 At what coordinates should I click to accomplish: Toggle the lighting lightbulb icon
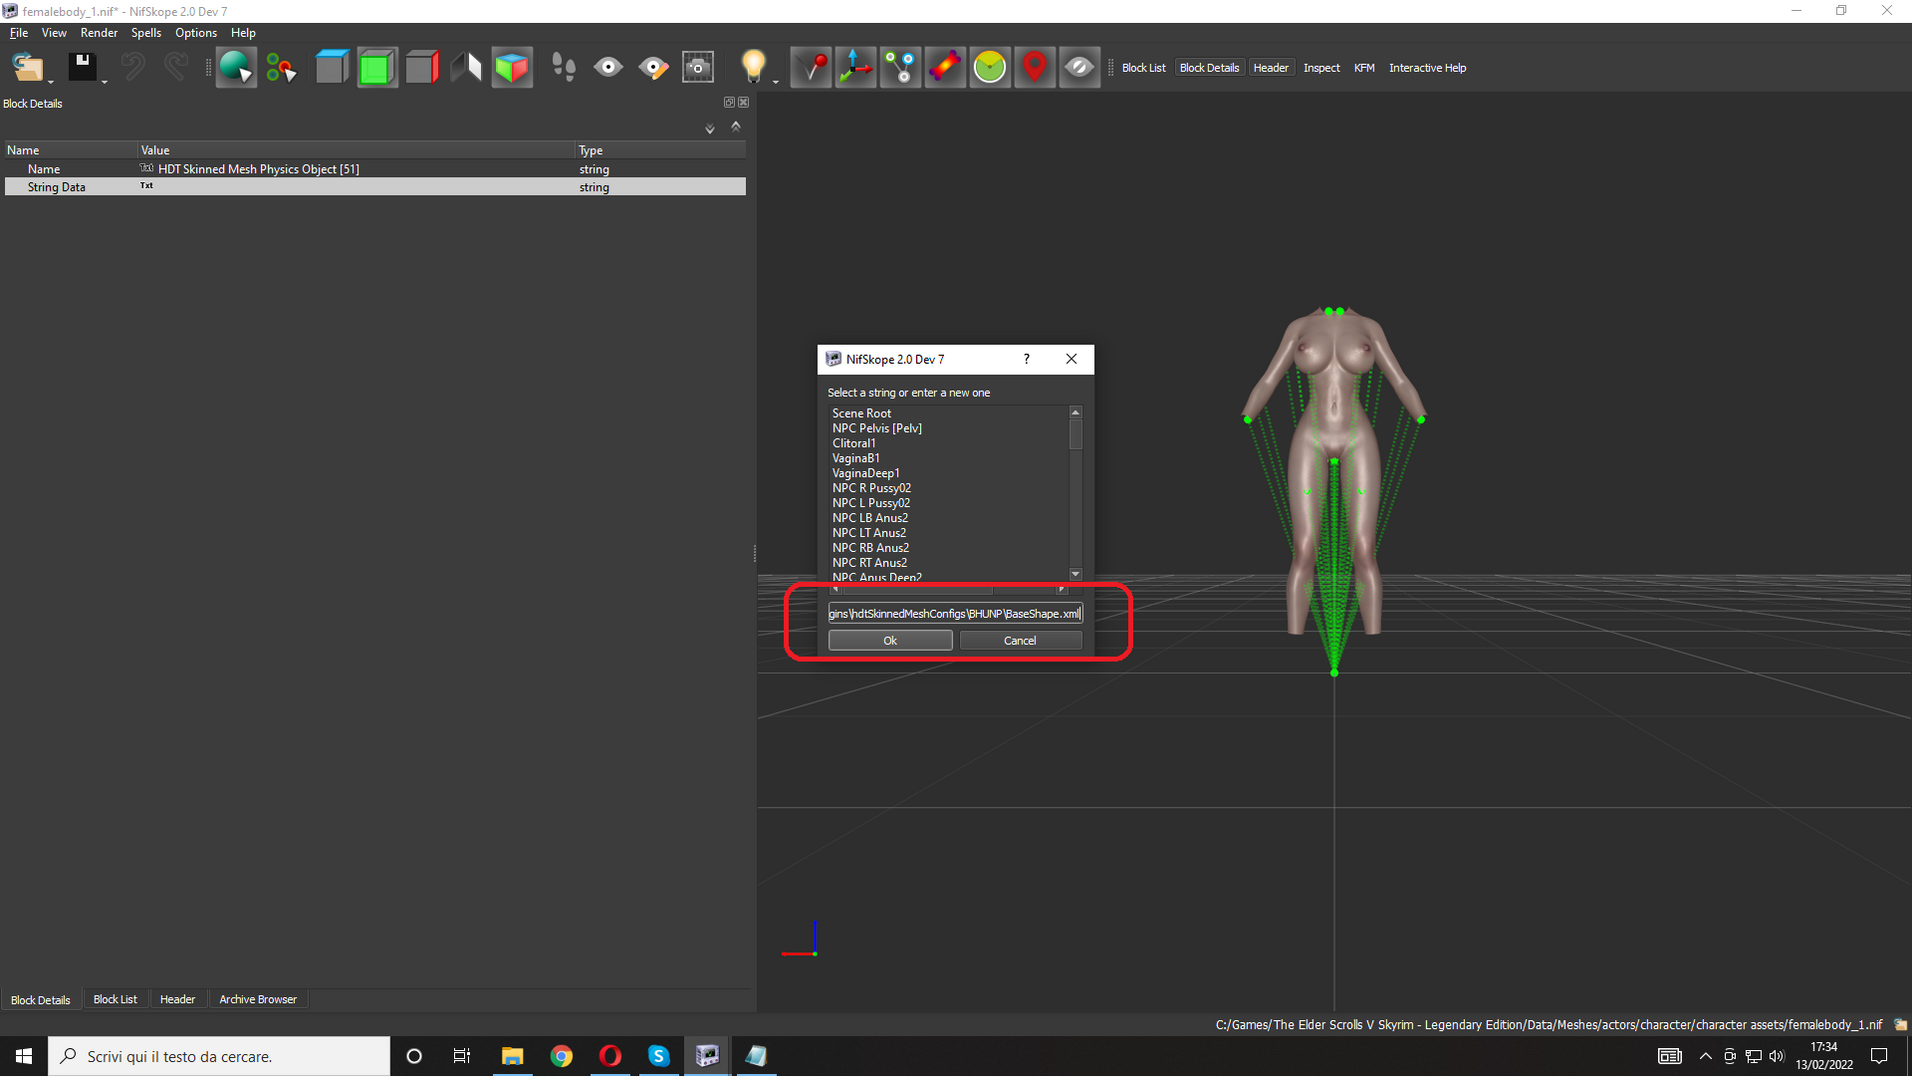coord(753,67)
